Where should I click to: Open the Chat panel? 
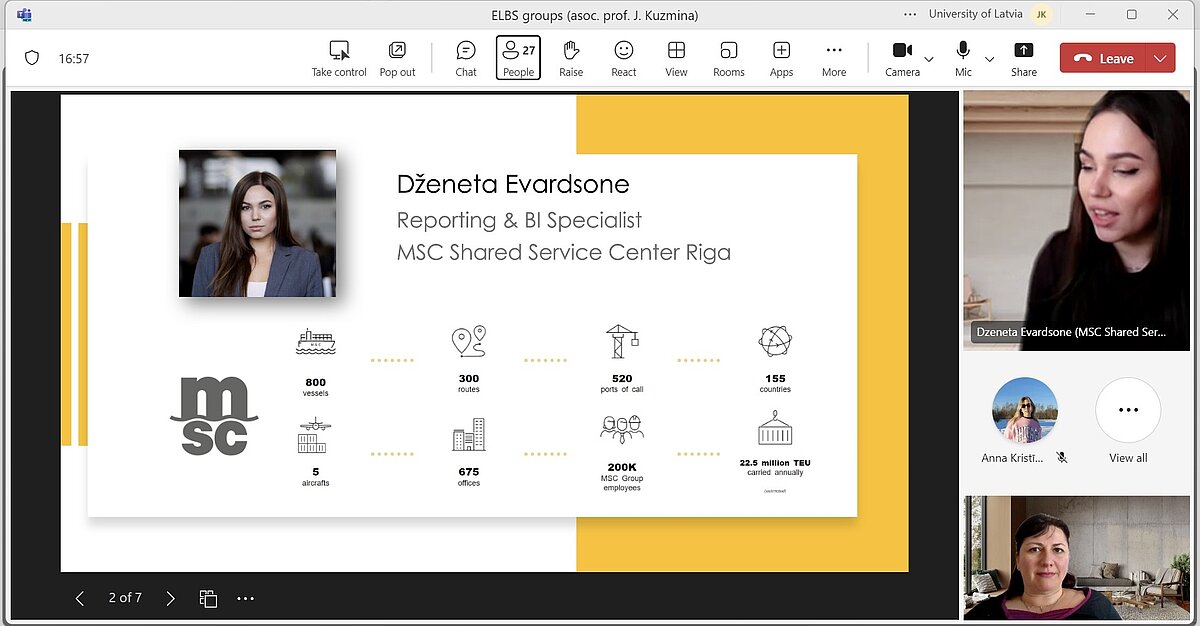click(x=466, y=58)
